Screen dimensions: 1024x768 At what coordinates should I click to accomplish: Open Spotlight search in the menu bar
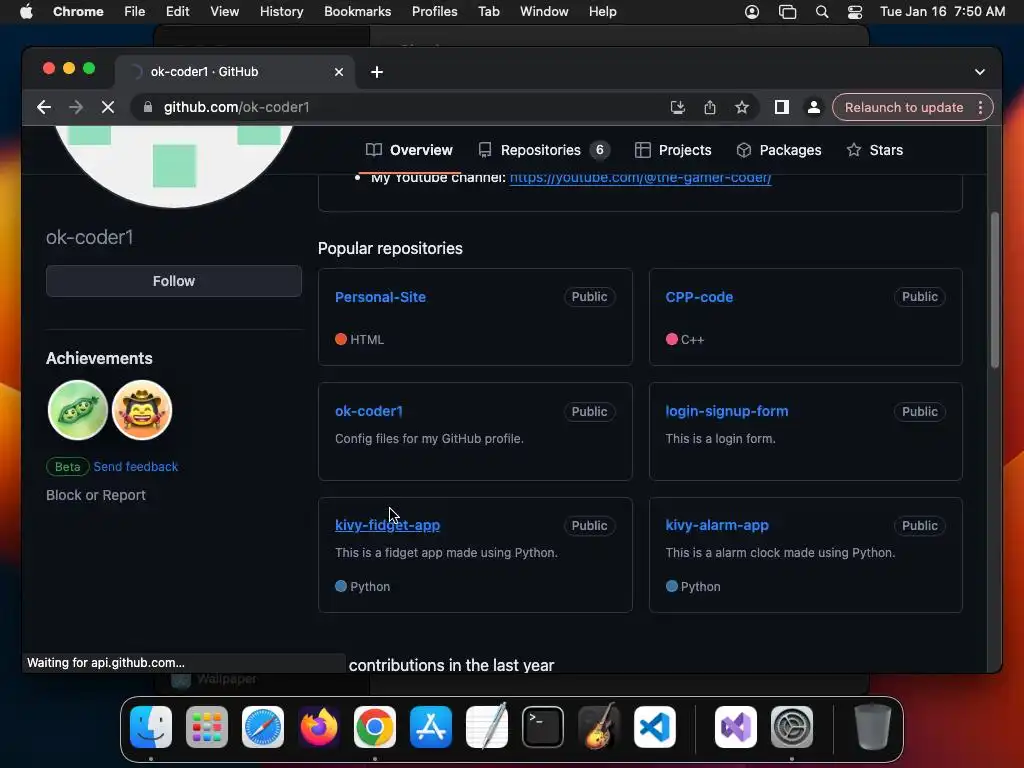822,12
